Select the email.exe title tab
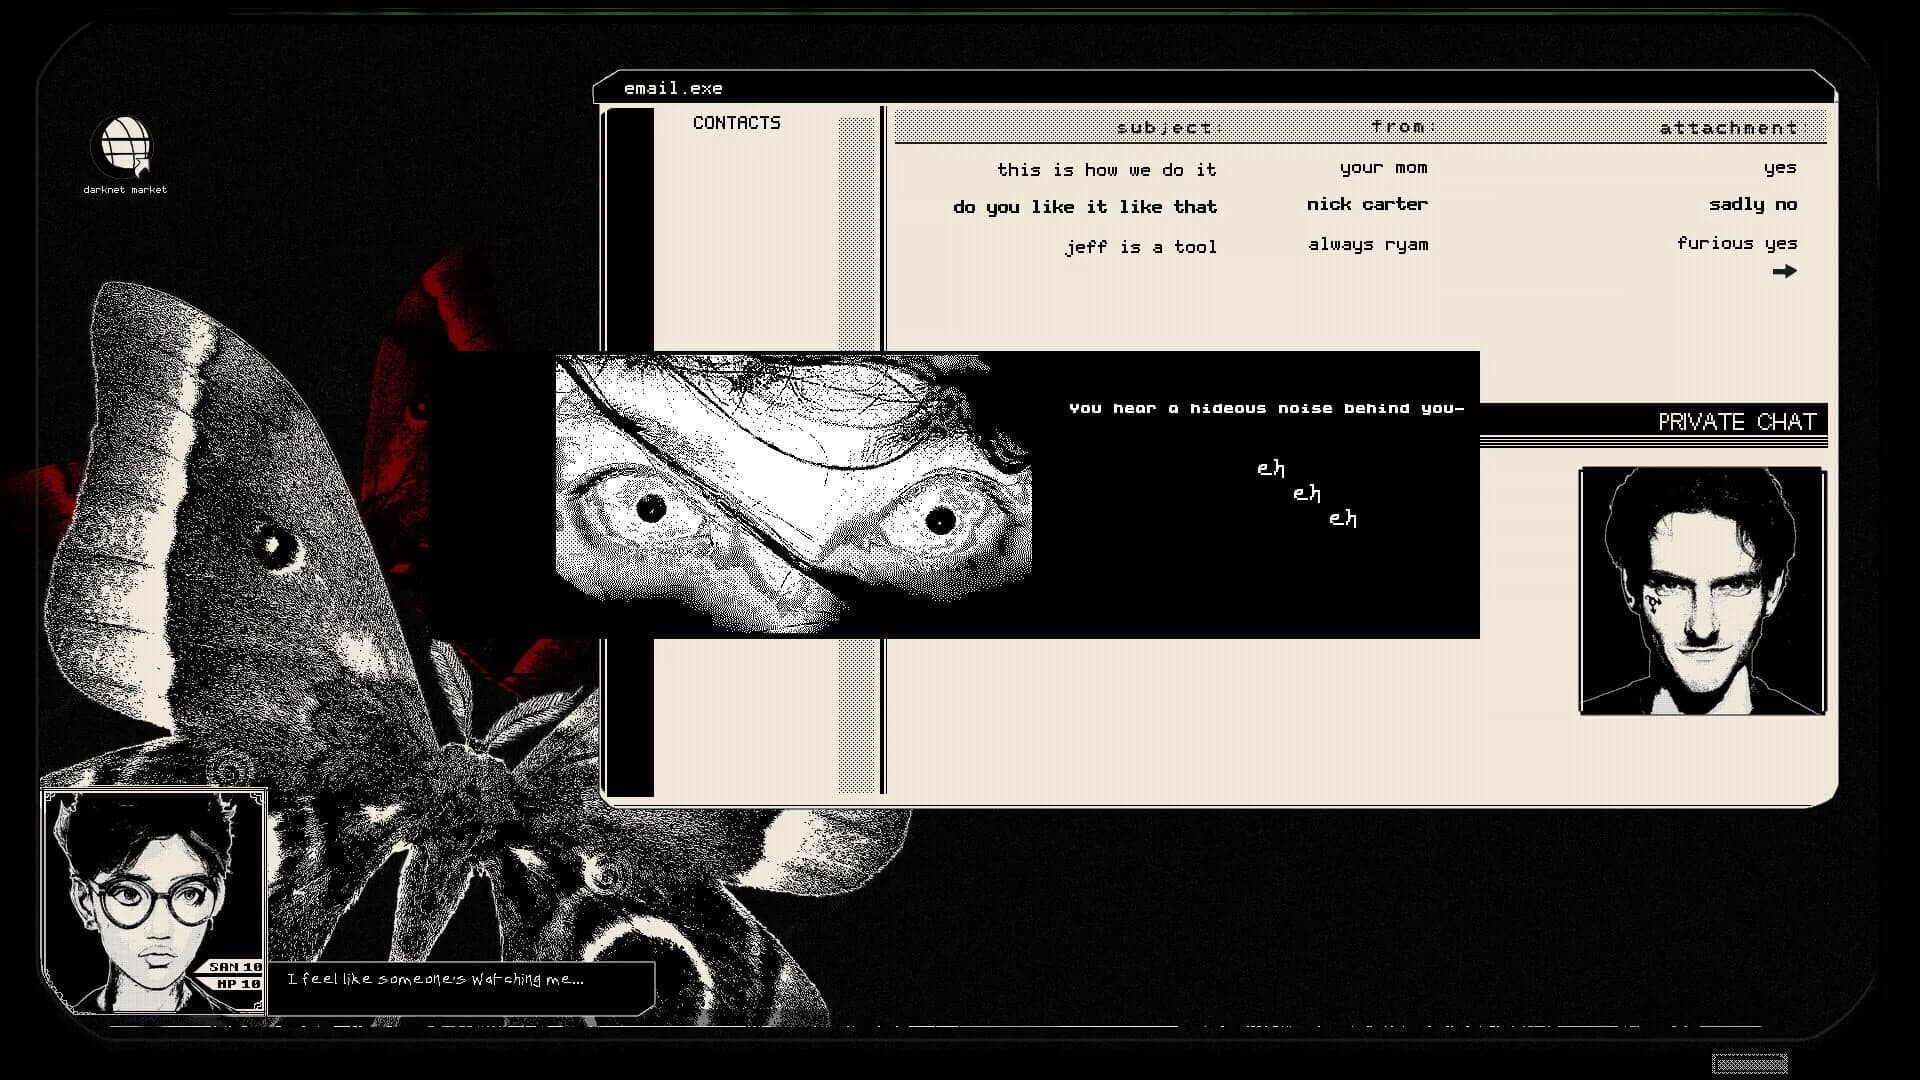 (x=674, y=88)
